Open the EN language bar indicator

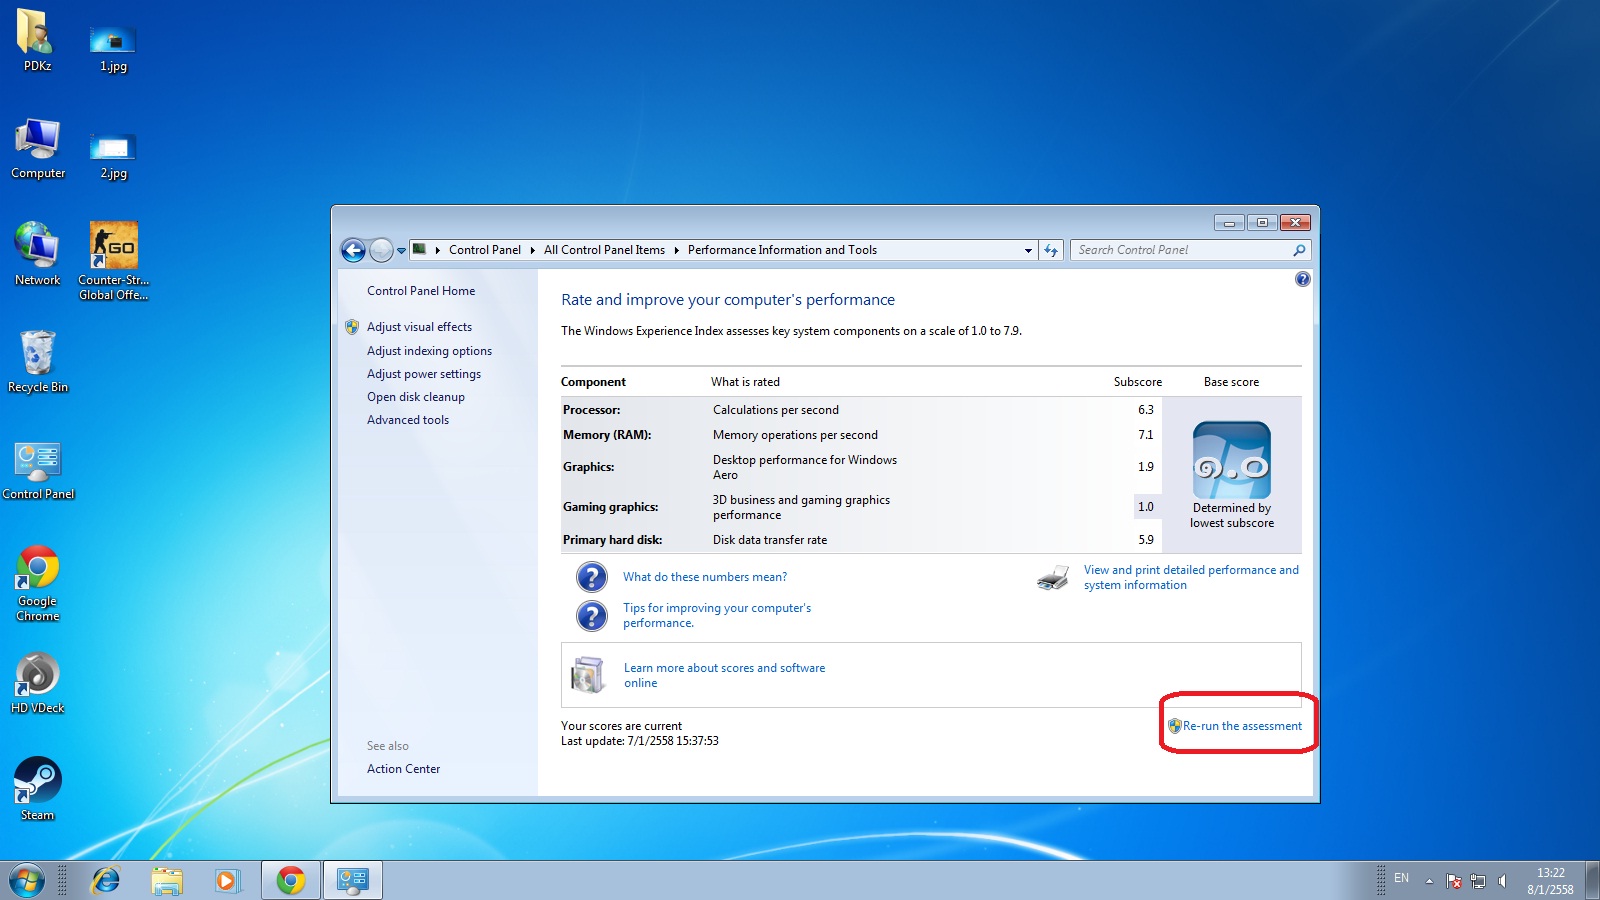click(1401, 878)
